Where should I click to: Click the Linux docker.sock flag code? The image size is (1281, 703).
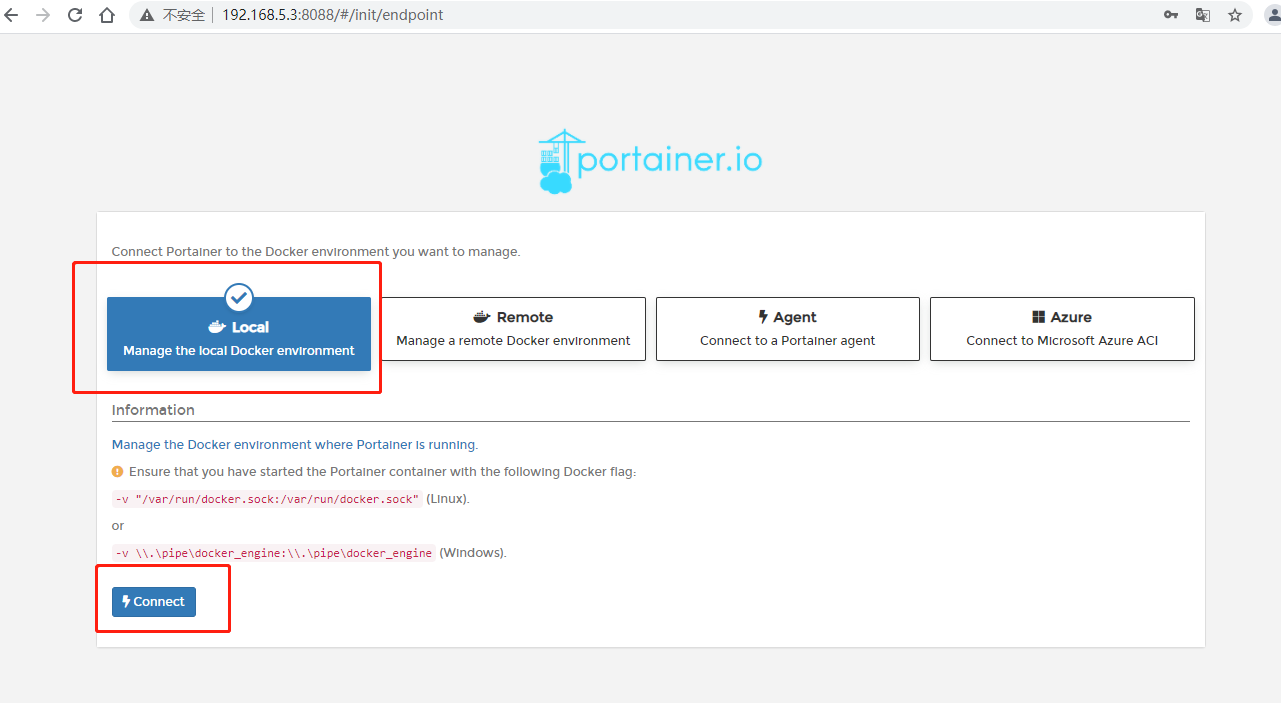point(266,499)
